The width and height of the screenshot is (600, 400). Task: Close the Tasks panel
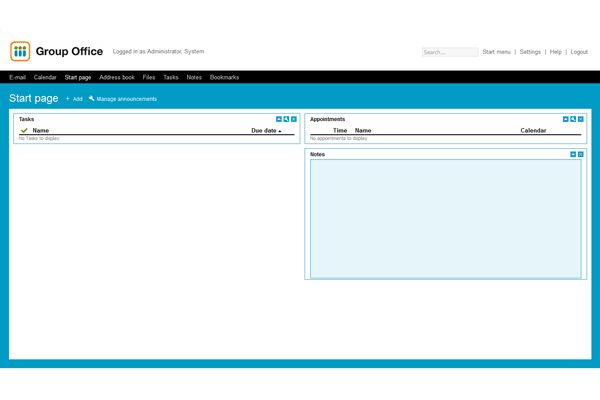click(294, 119)
